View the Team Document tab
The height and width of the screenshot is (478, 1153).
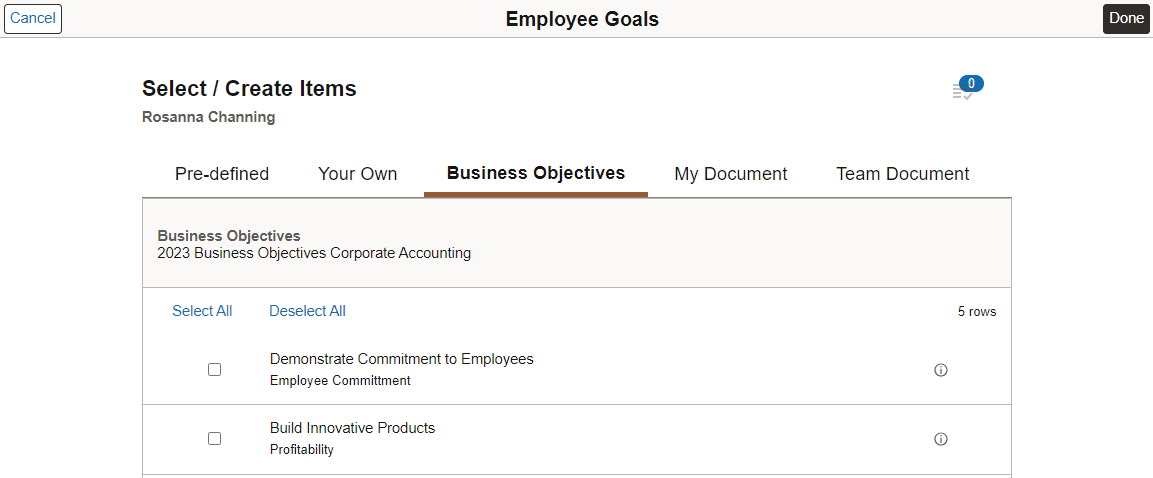903,174
